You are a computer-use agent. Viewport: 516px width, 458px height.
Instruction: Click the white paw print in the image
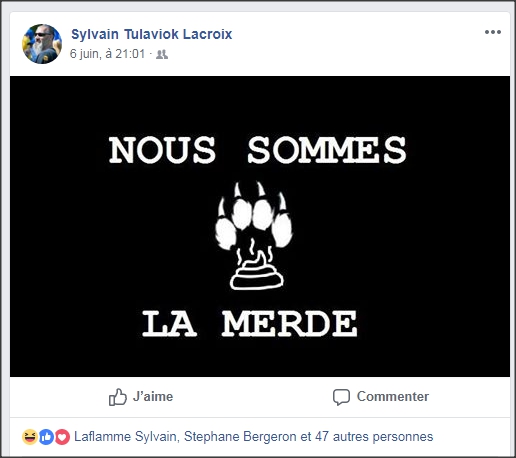(x=253, y=215)
